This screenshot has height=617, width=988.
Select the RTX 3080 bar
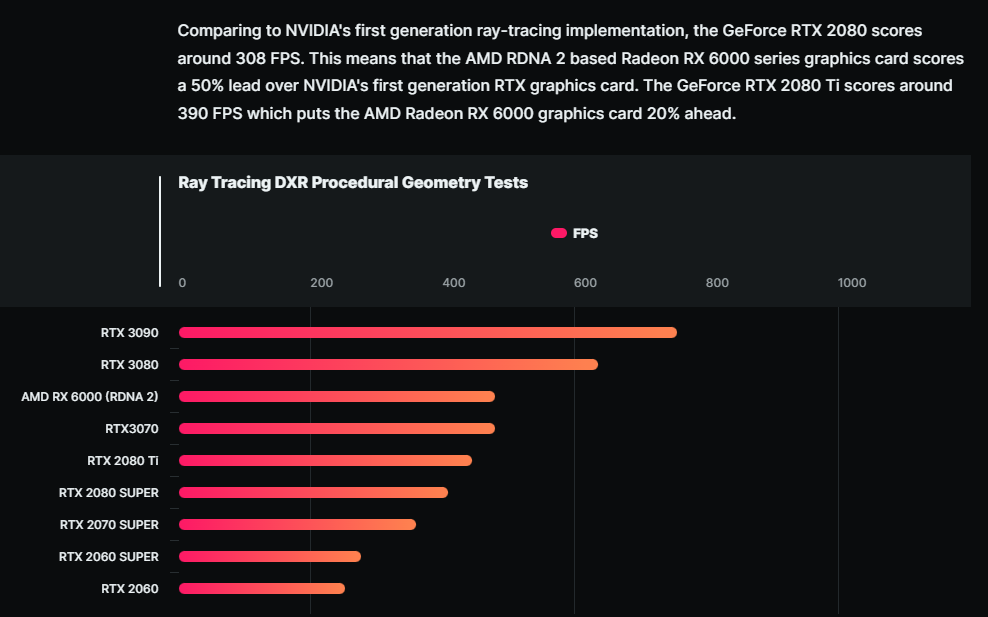point(388,364)
